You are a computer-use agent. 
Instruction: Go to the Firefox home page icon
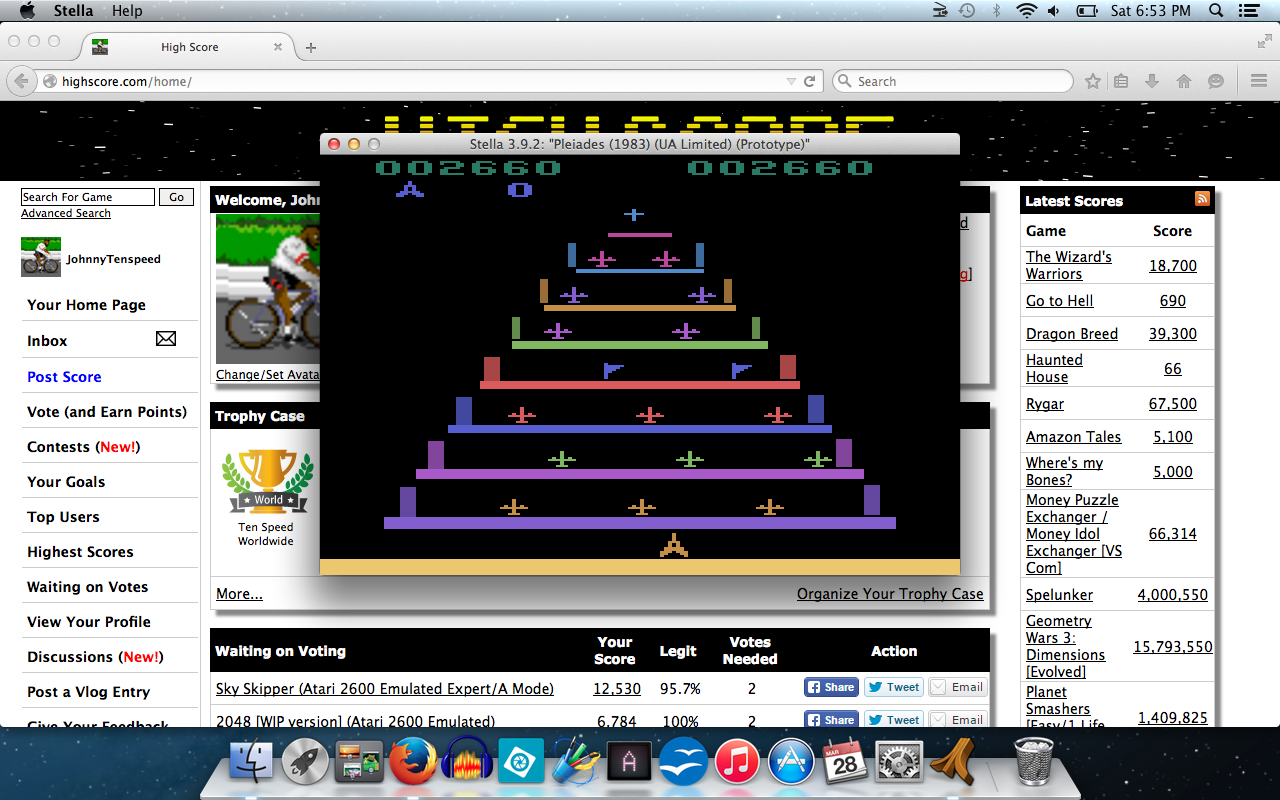[x=1184, y=81]
